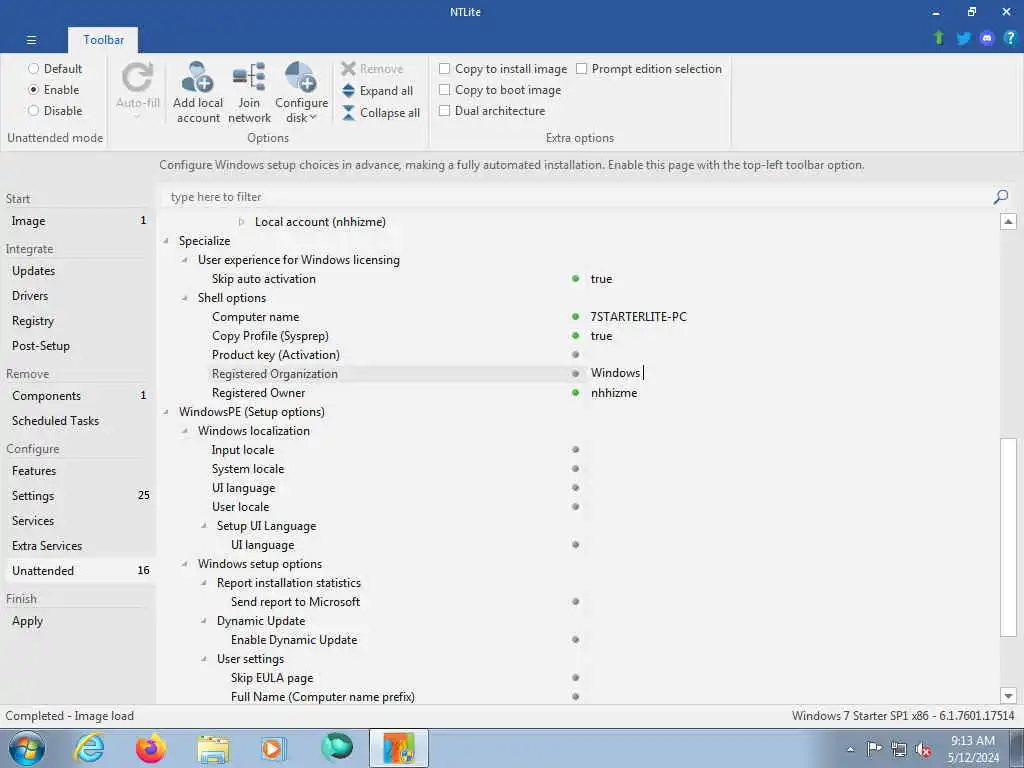Collapse the Shell options group
Image resolution: width=1024 pixels, height=768 pixels.
coord(185,298)
